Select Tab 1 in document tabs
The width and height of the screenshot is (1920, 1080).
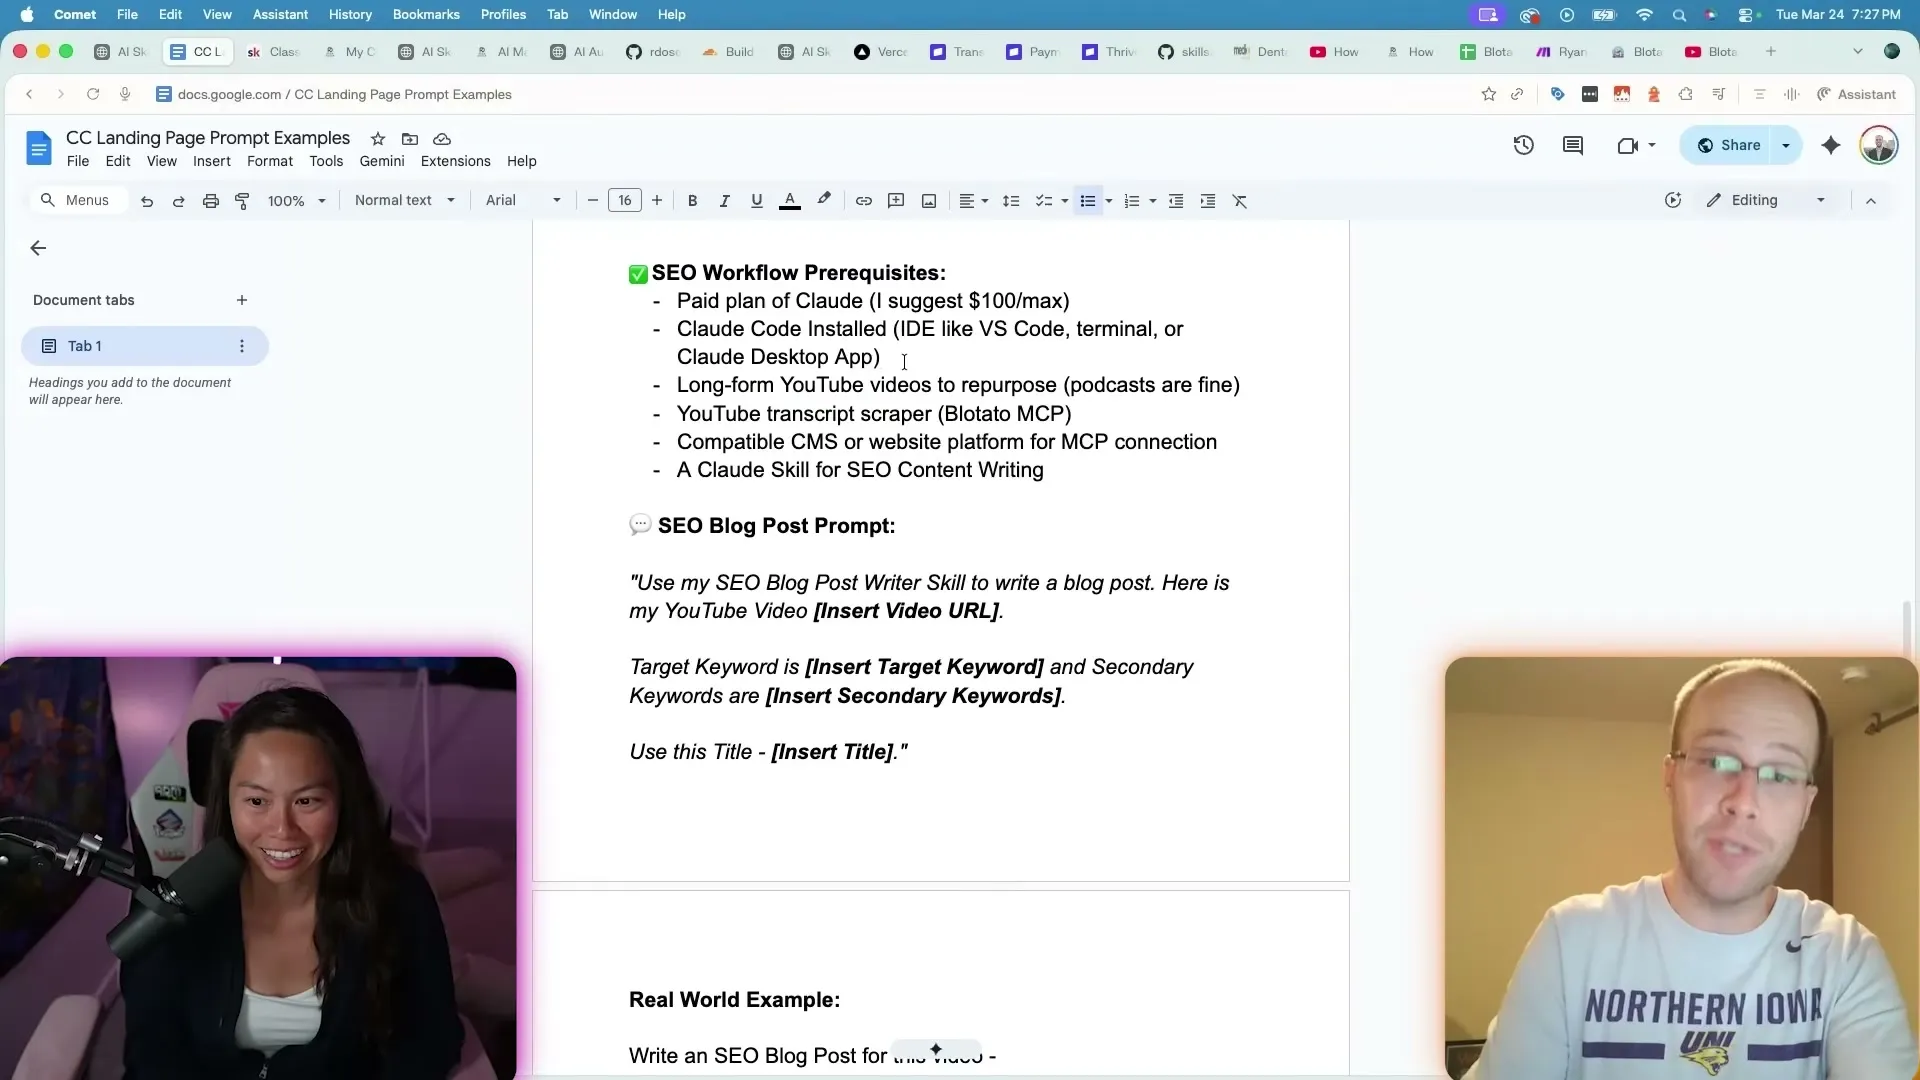click(145, 346)
